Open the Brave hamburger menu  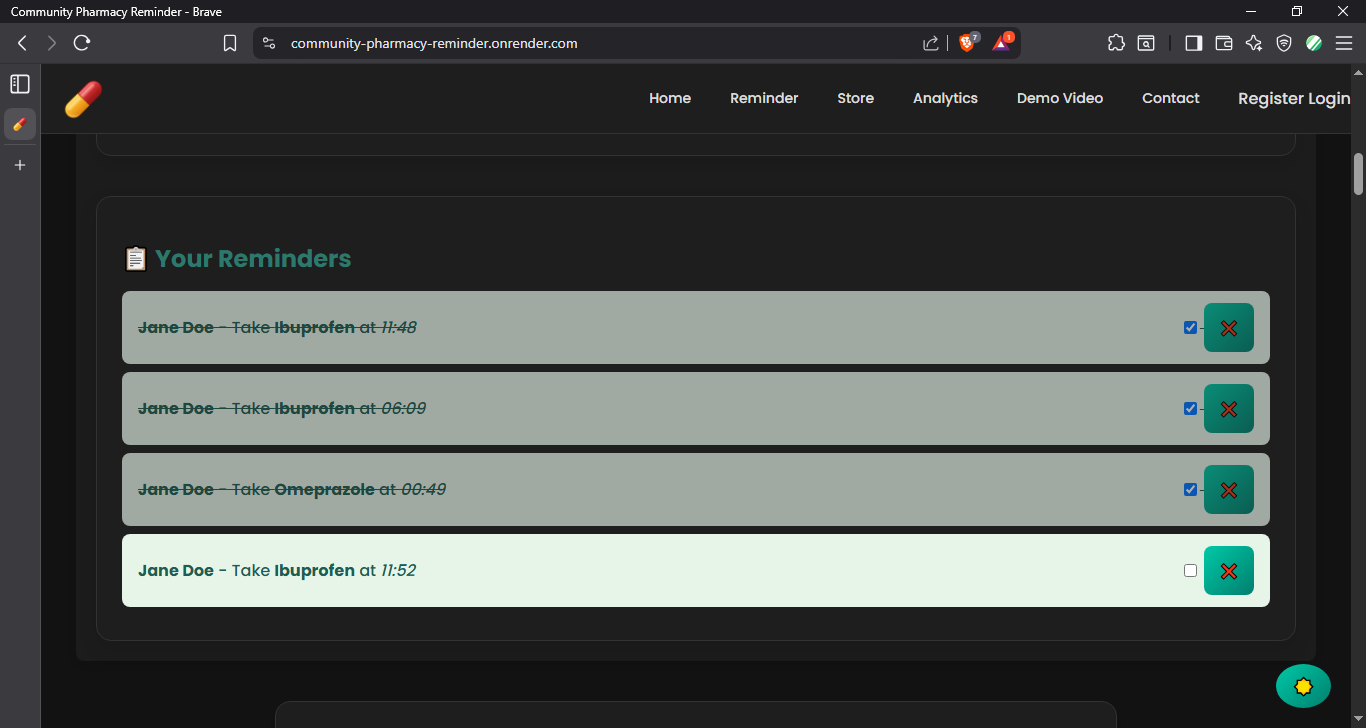click(x=1343, y=43)
